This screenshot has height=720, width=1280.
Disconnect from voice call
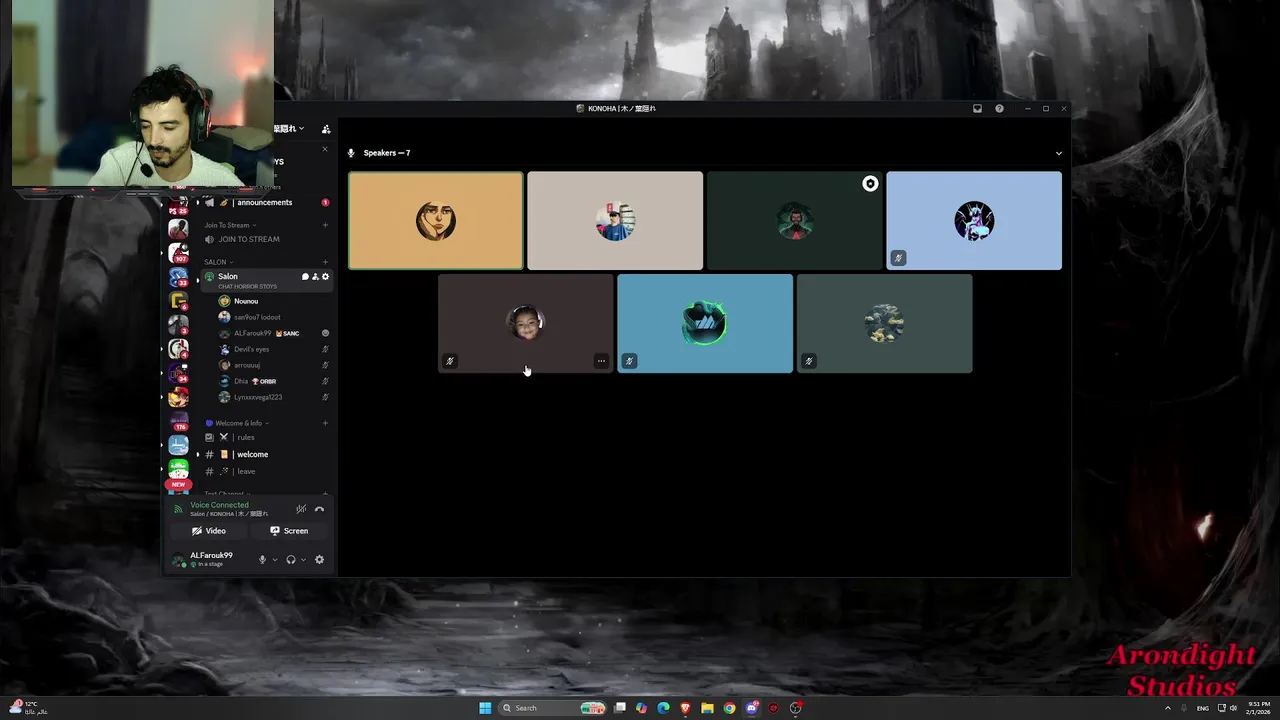tap(320, 509)
